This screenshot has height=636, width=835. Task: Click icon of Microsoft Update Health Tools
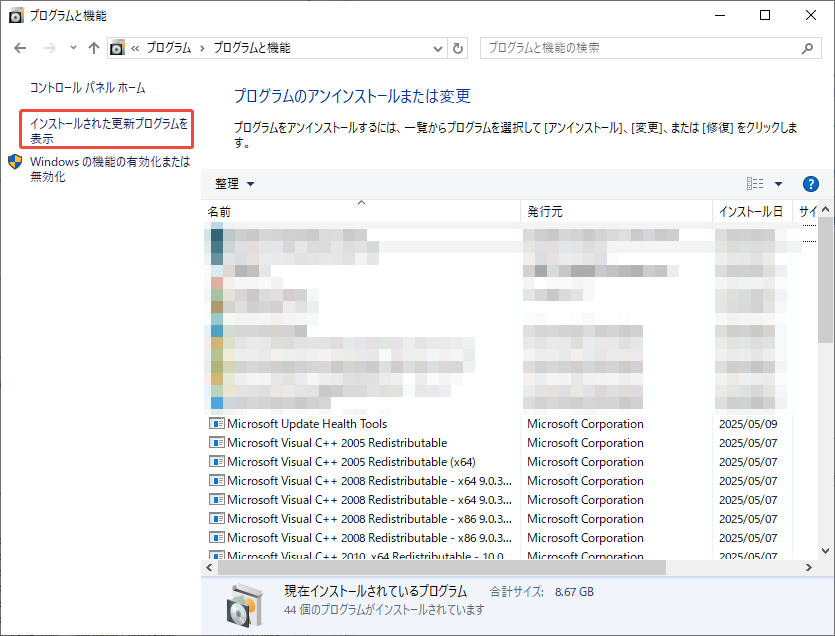click(217, 424)
